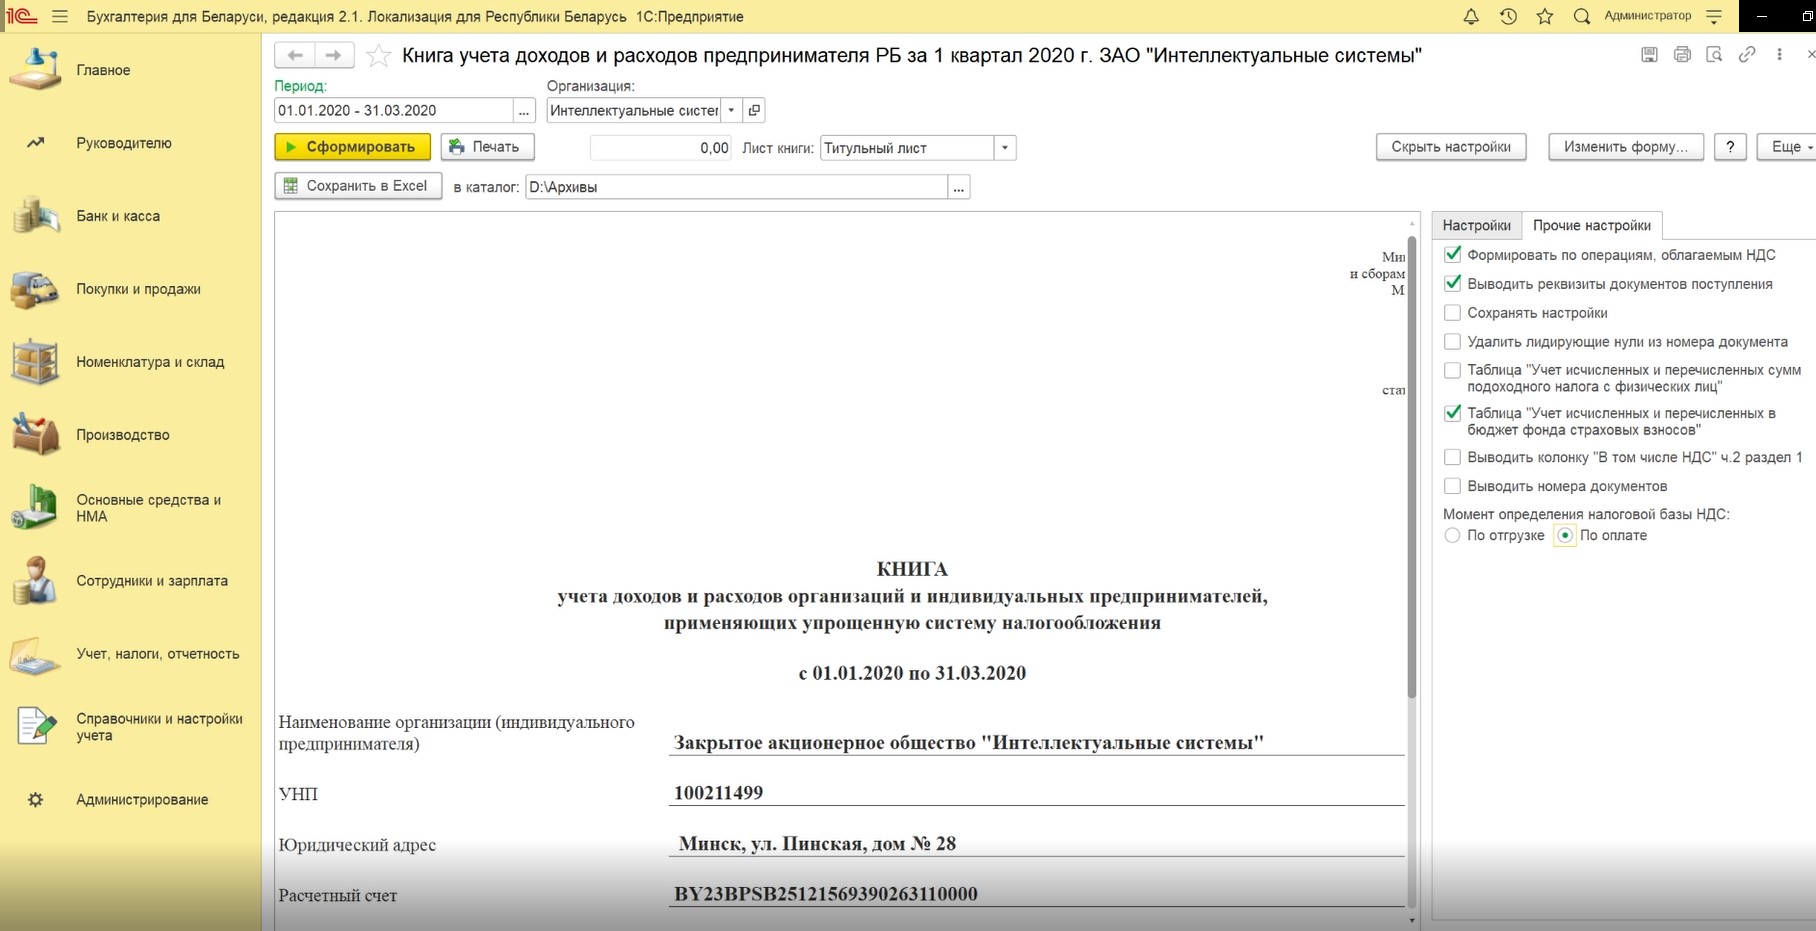
Task: Open the global search magnifier
Action: coord(1582,16)
